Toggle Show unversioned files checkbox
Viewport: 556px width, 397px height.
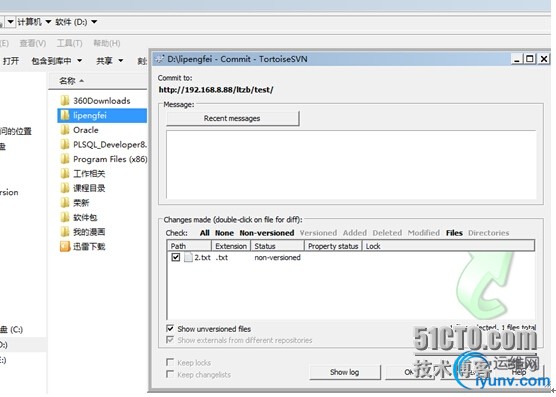(170, 329)
